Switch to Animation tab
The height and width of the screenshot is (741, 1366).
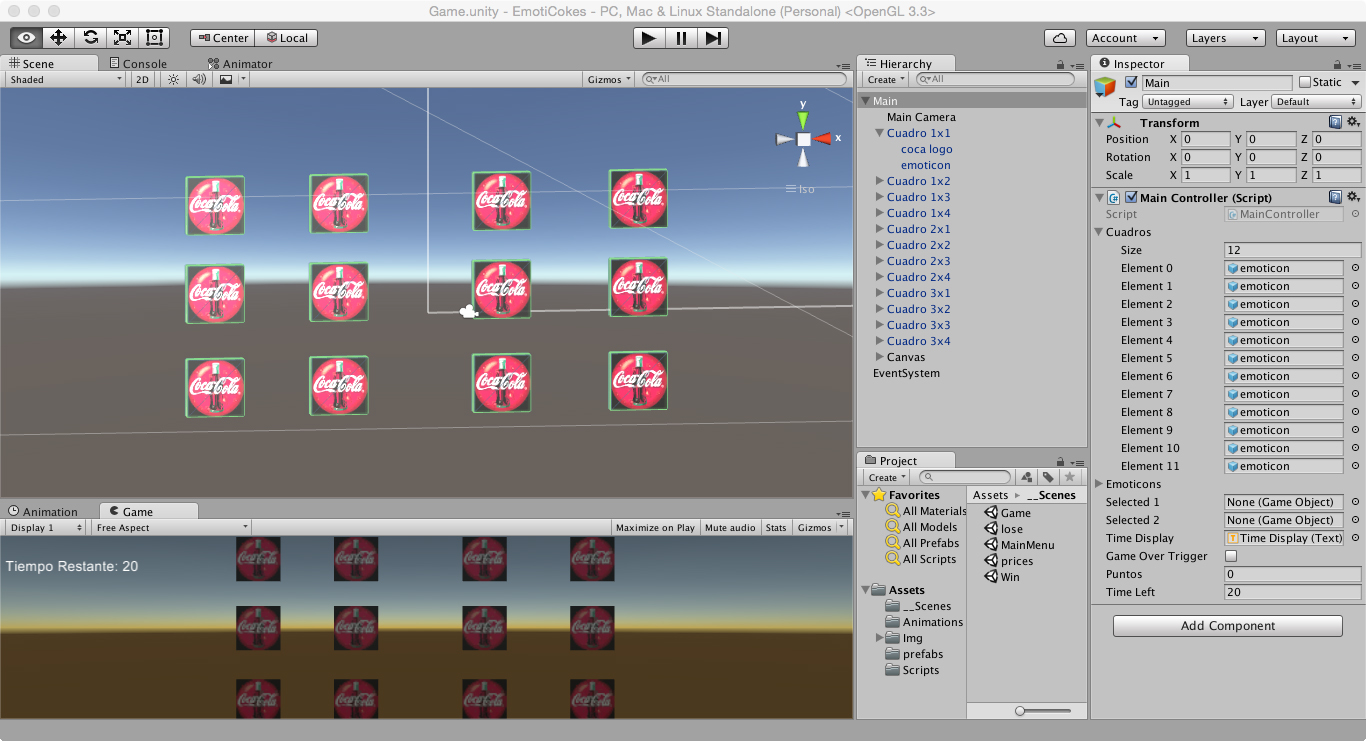[x=43, y=511]
